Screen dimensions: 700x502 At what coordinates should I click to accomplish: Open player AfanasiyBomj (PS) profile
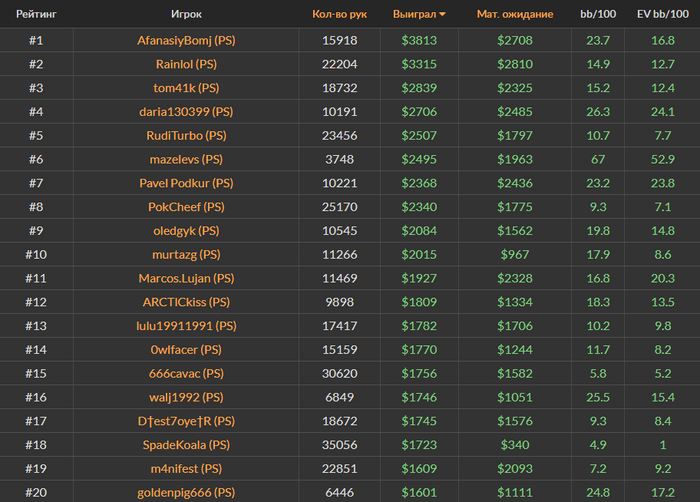(186, 41)
